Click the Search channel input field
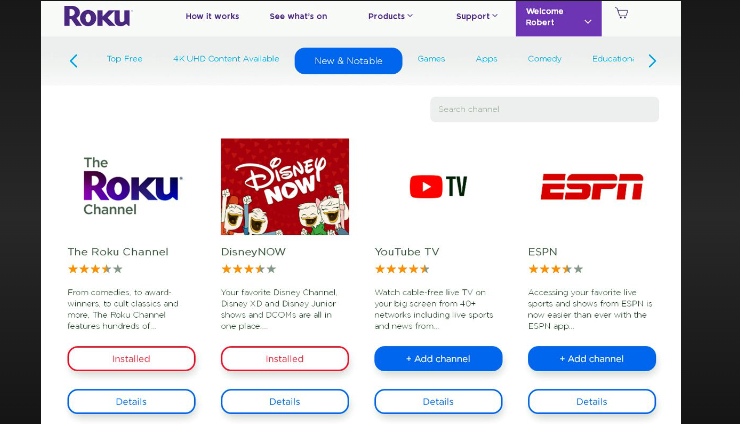 (x=544, y=109)
